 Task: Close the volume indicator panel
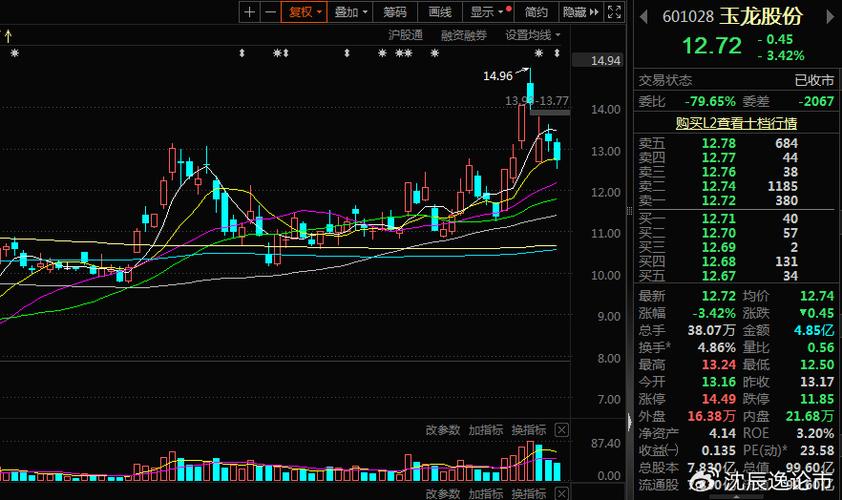pos(561,430)
